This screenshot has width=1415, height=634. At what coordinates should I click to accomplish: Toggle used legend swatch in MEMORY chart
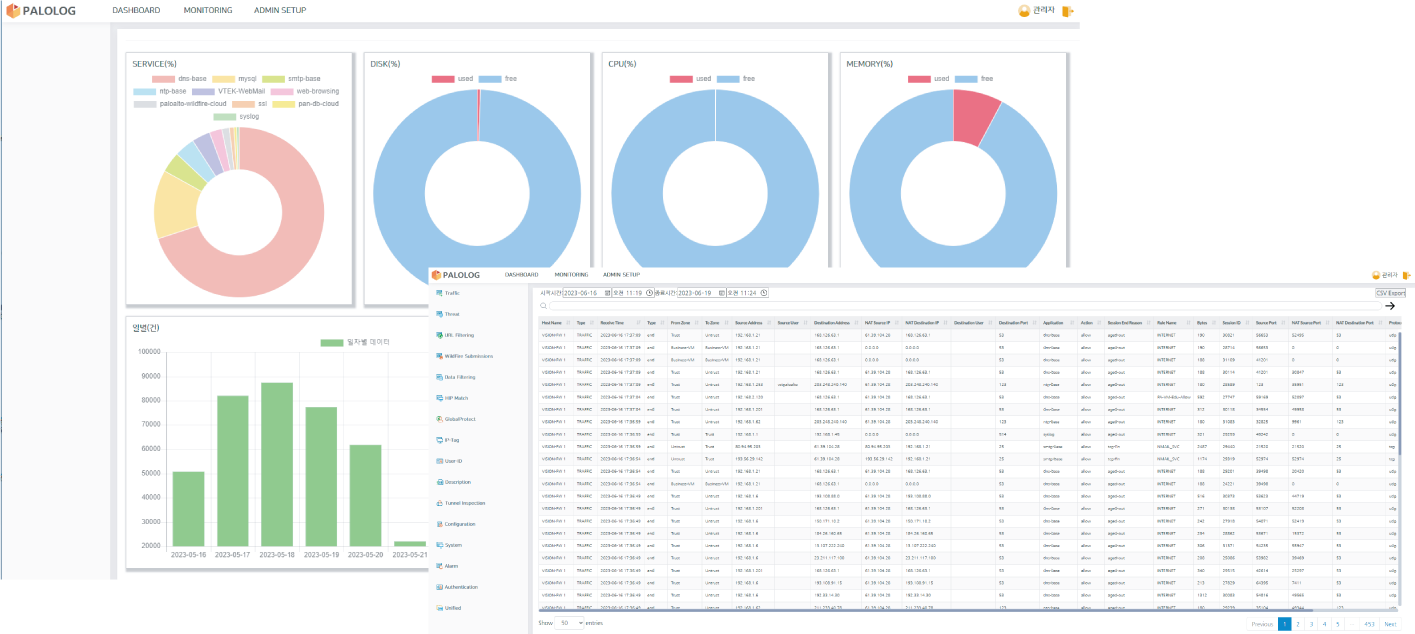(919, 78)
